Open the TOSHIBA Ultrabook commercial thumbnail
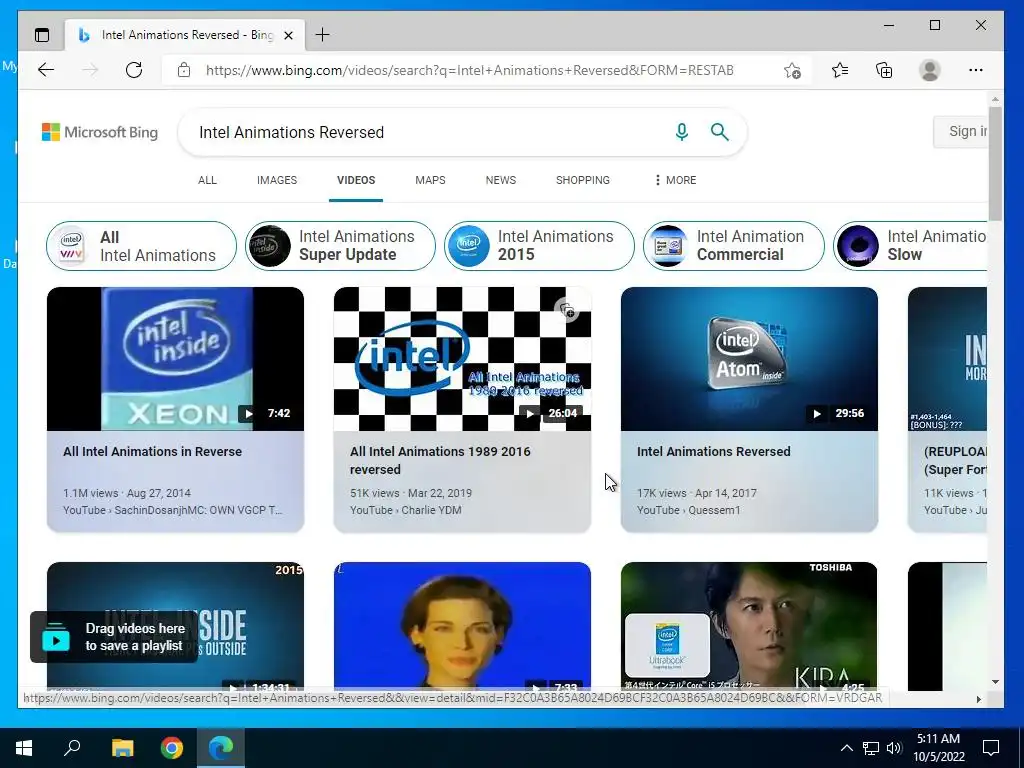Image resolution: width=1024 pixels, height=768 pixels. 749,626
